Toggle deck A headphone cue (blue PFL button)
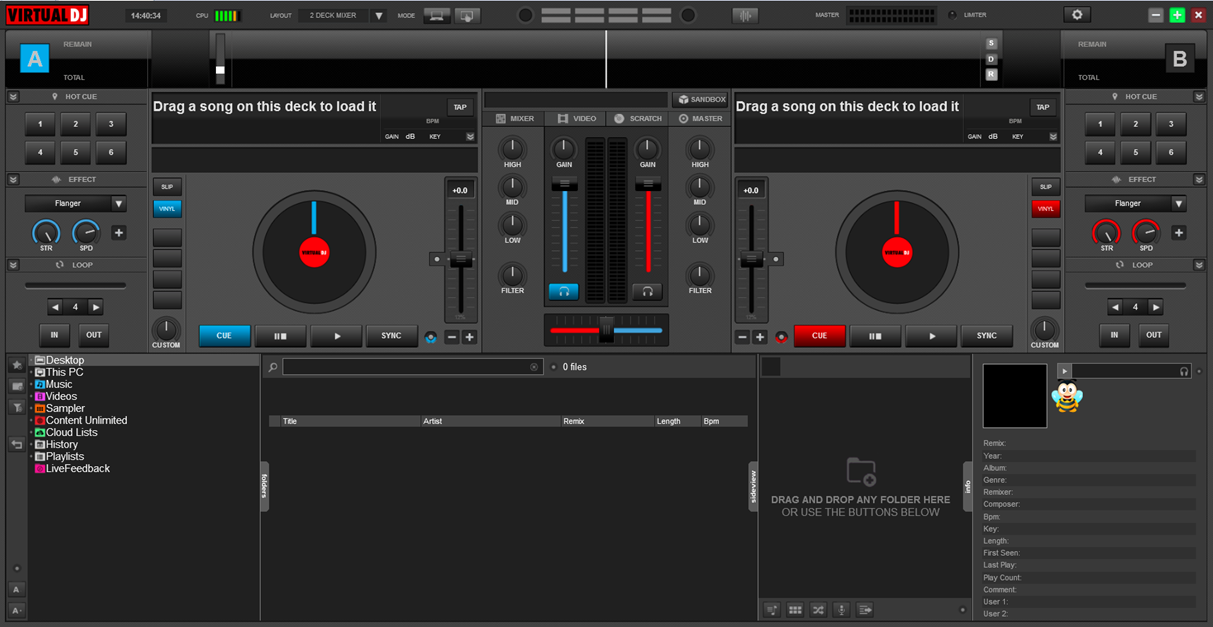Screen dimensions: 1213x627 tap(563, 291)
